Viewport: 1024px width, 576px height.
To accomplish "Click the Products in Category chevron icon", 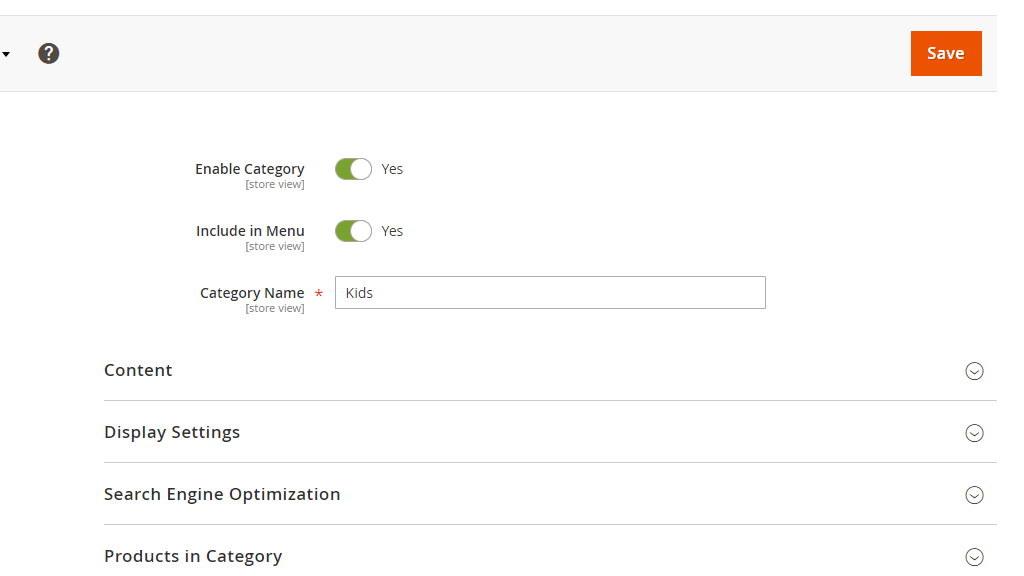I will [974, 556].
